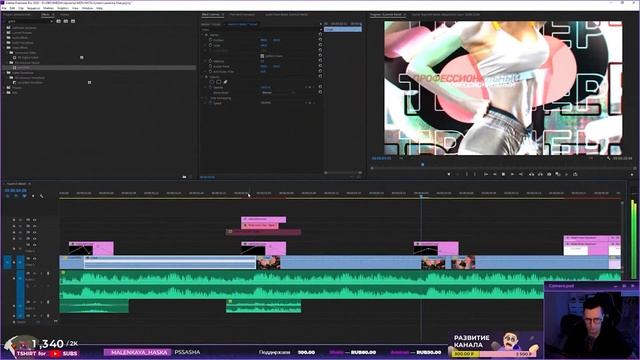Collapse the Motion section in Effect Controls

point(203,35)
